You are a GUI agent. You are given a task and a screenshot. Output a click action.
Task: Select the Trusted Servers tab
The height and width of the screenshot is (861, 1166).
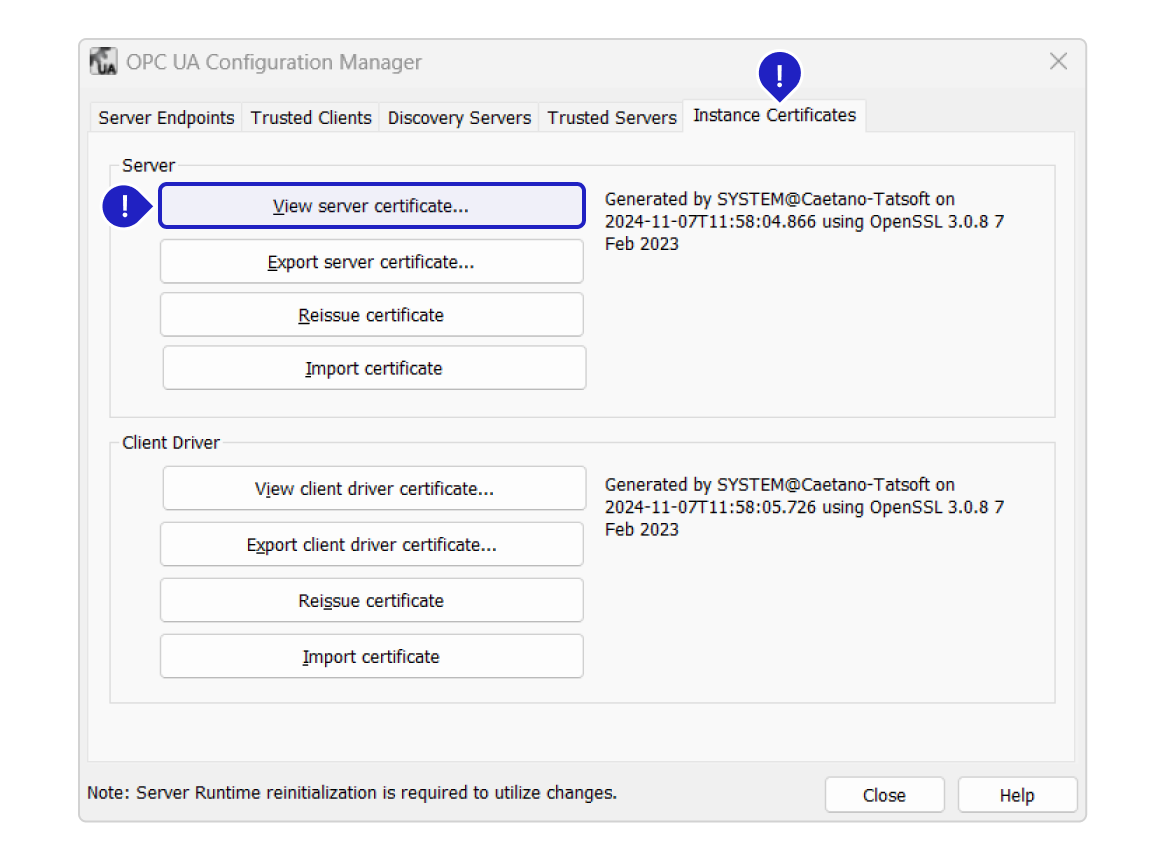pos(612,118)
